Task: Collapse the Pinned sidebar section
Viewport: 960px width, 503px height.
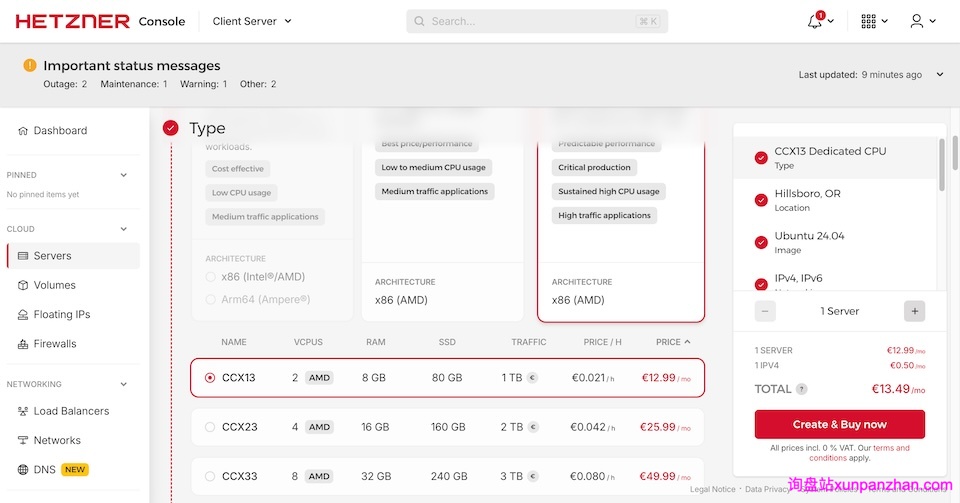Action: point(124,175)
